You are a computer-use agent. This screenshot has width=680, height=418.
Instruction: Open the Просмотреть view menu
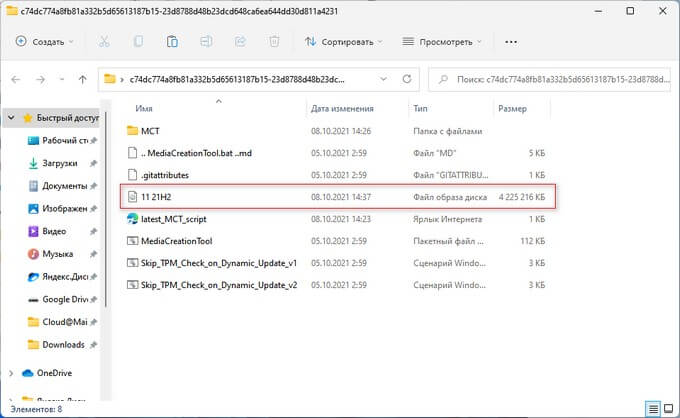pos(442,42)
